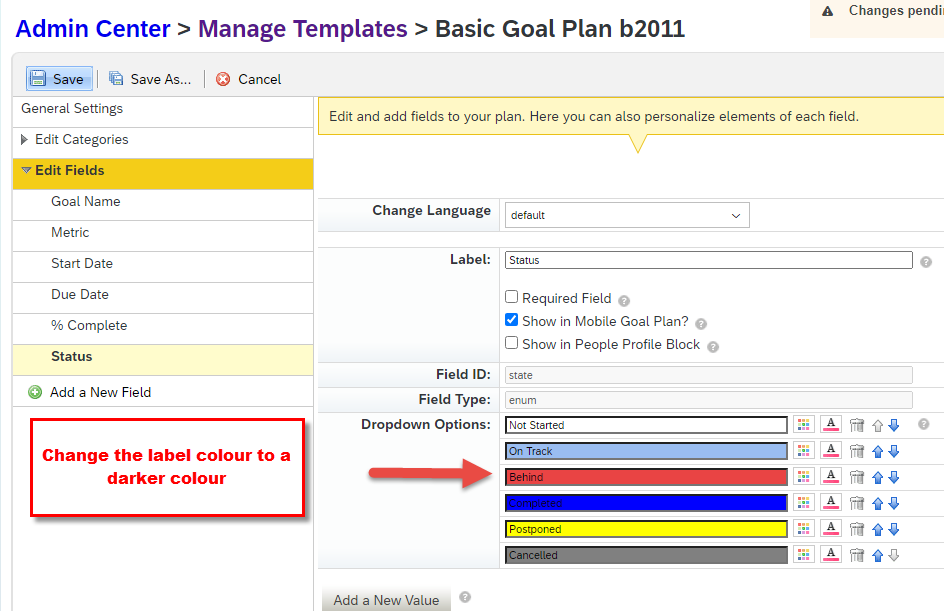Move On Track option up

[878, 451]
